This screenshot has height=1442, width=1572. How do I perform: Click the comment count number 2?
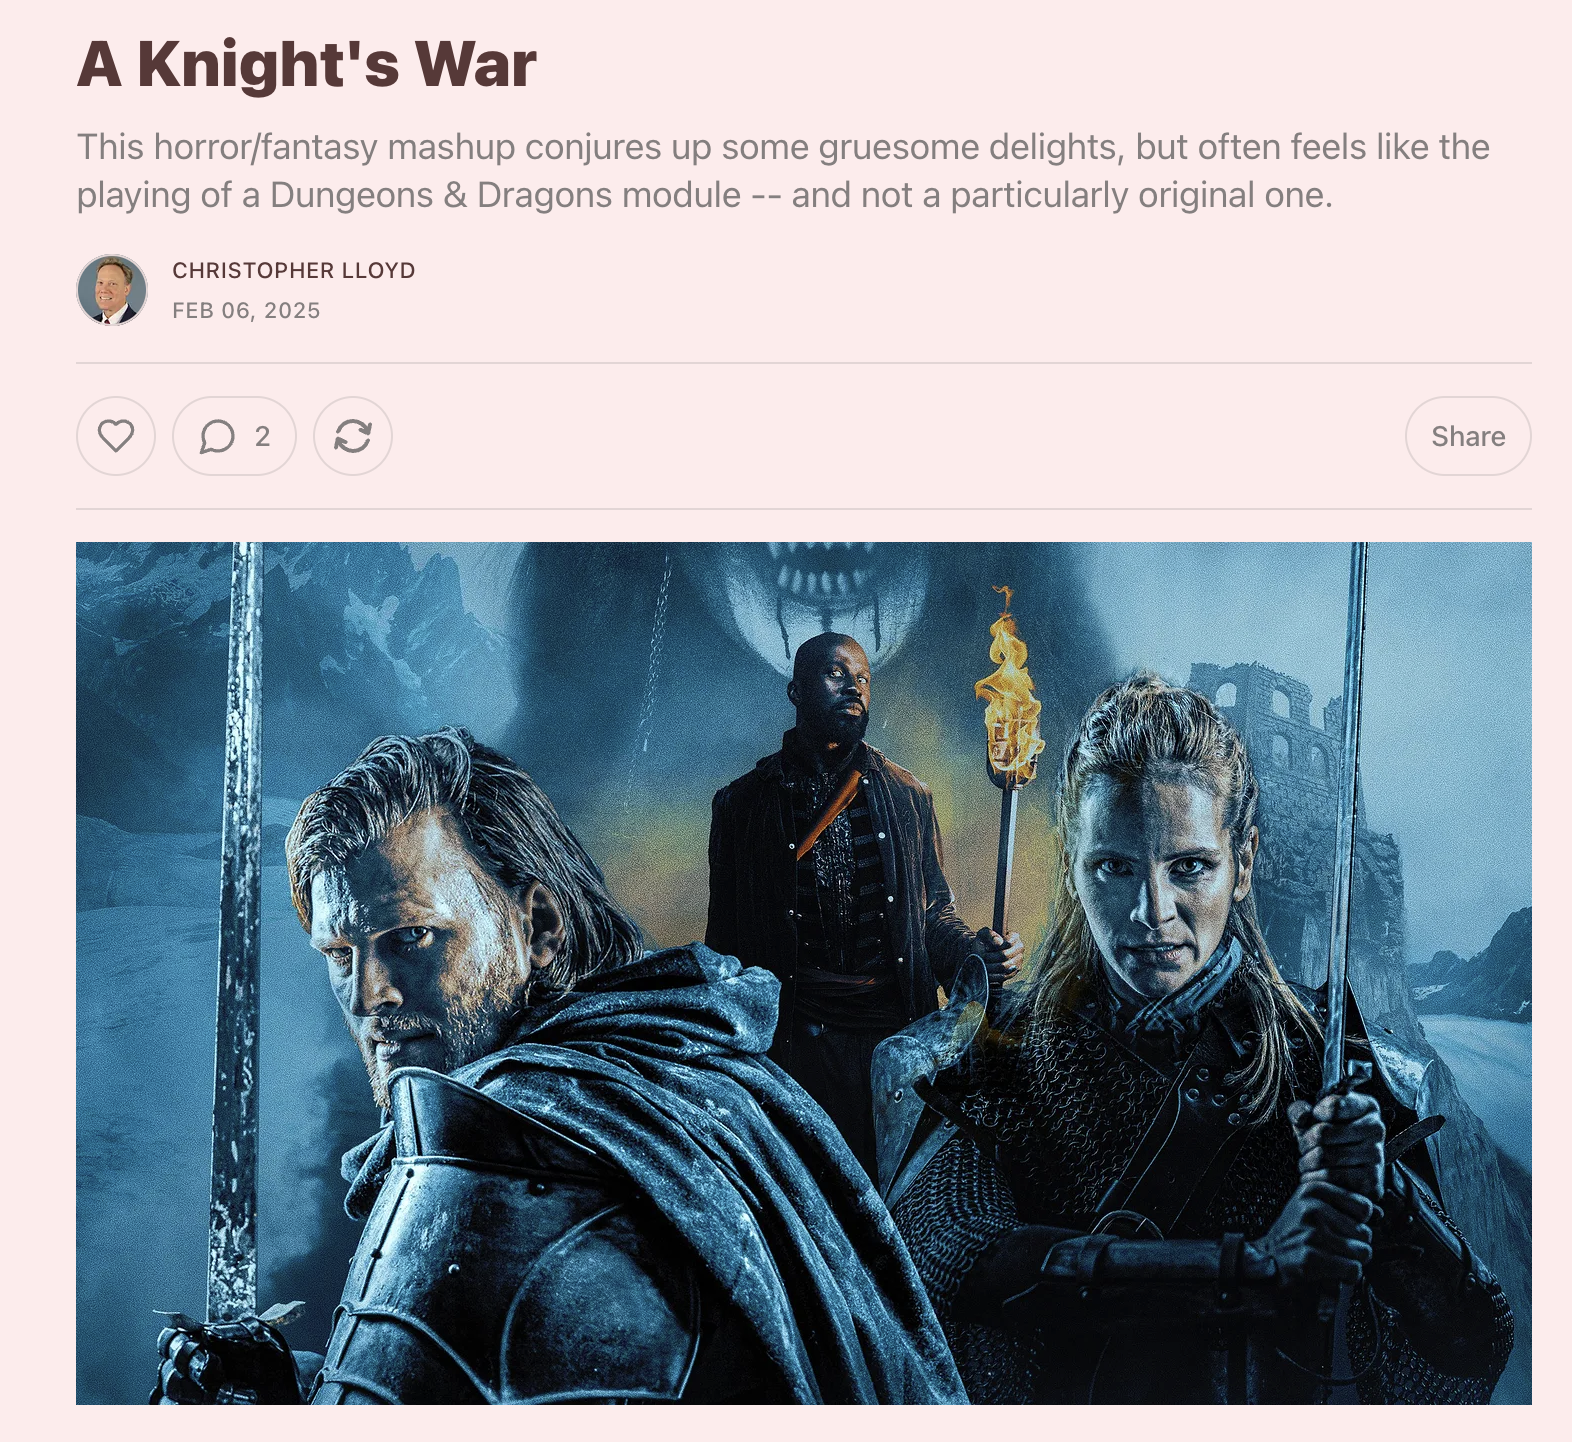tap(262, 436)
